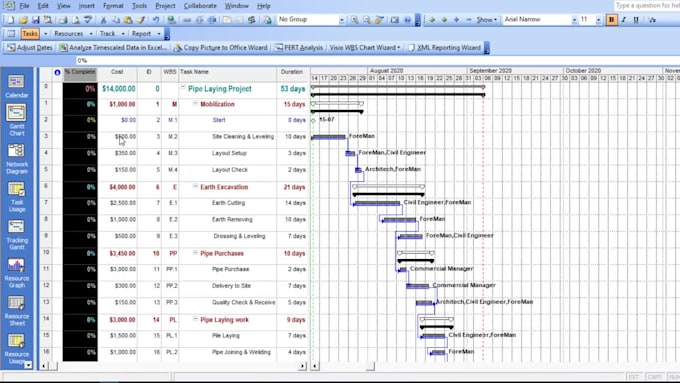The image size is (680, 383).
Task: Click the Tasks guide button
Action: (30, 34)
